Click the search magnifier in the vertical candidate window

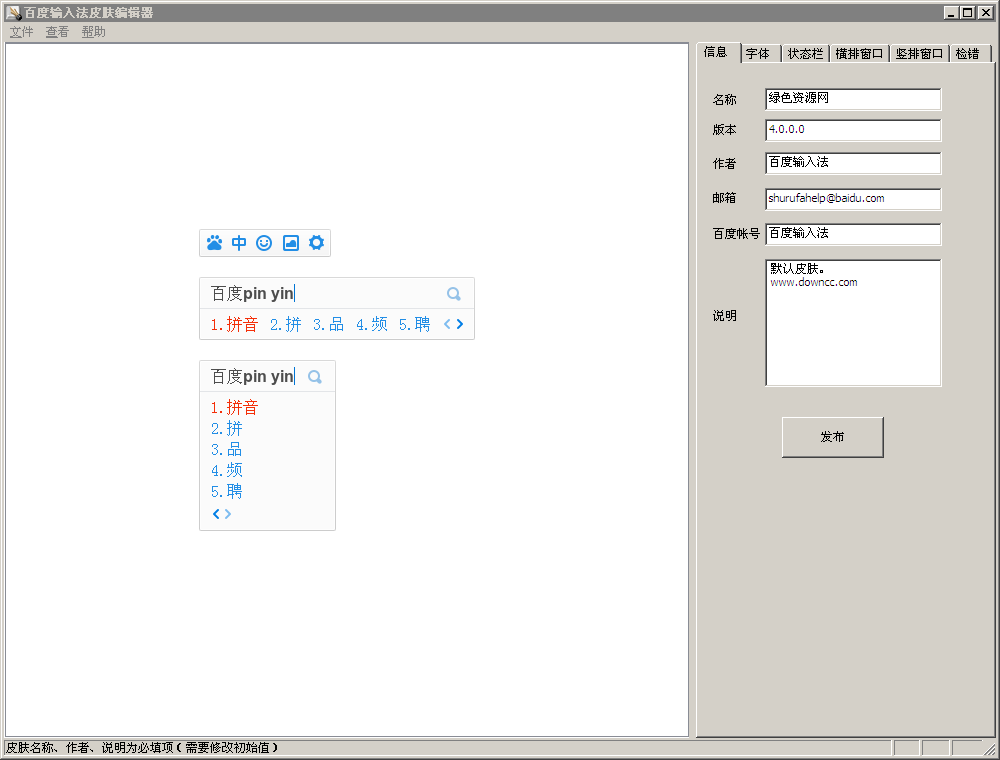(x=314, y=376)
